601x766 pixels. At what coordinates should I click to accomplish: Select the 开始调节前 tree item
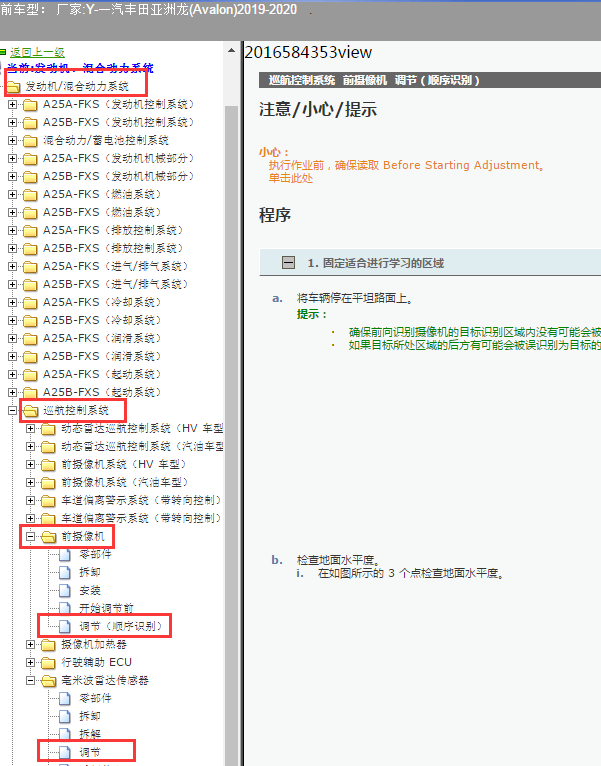pos(107,608)
